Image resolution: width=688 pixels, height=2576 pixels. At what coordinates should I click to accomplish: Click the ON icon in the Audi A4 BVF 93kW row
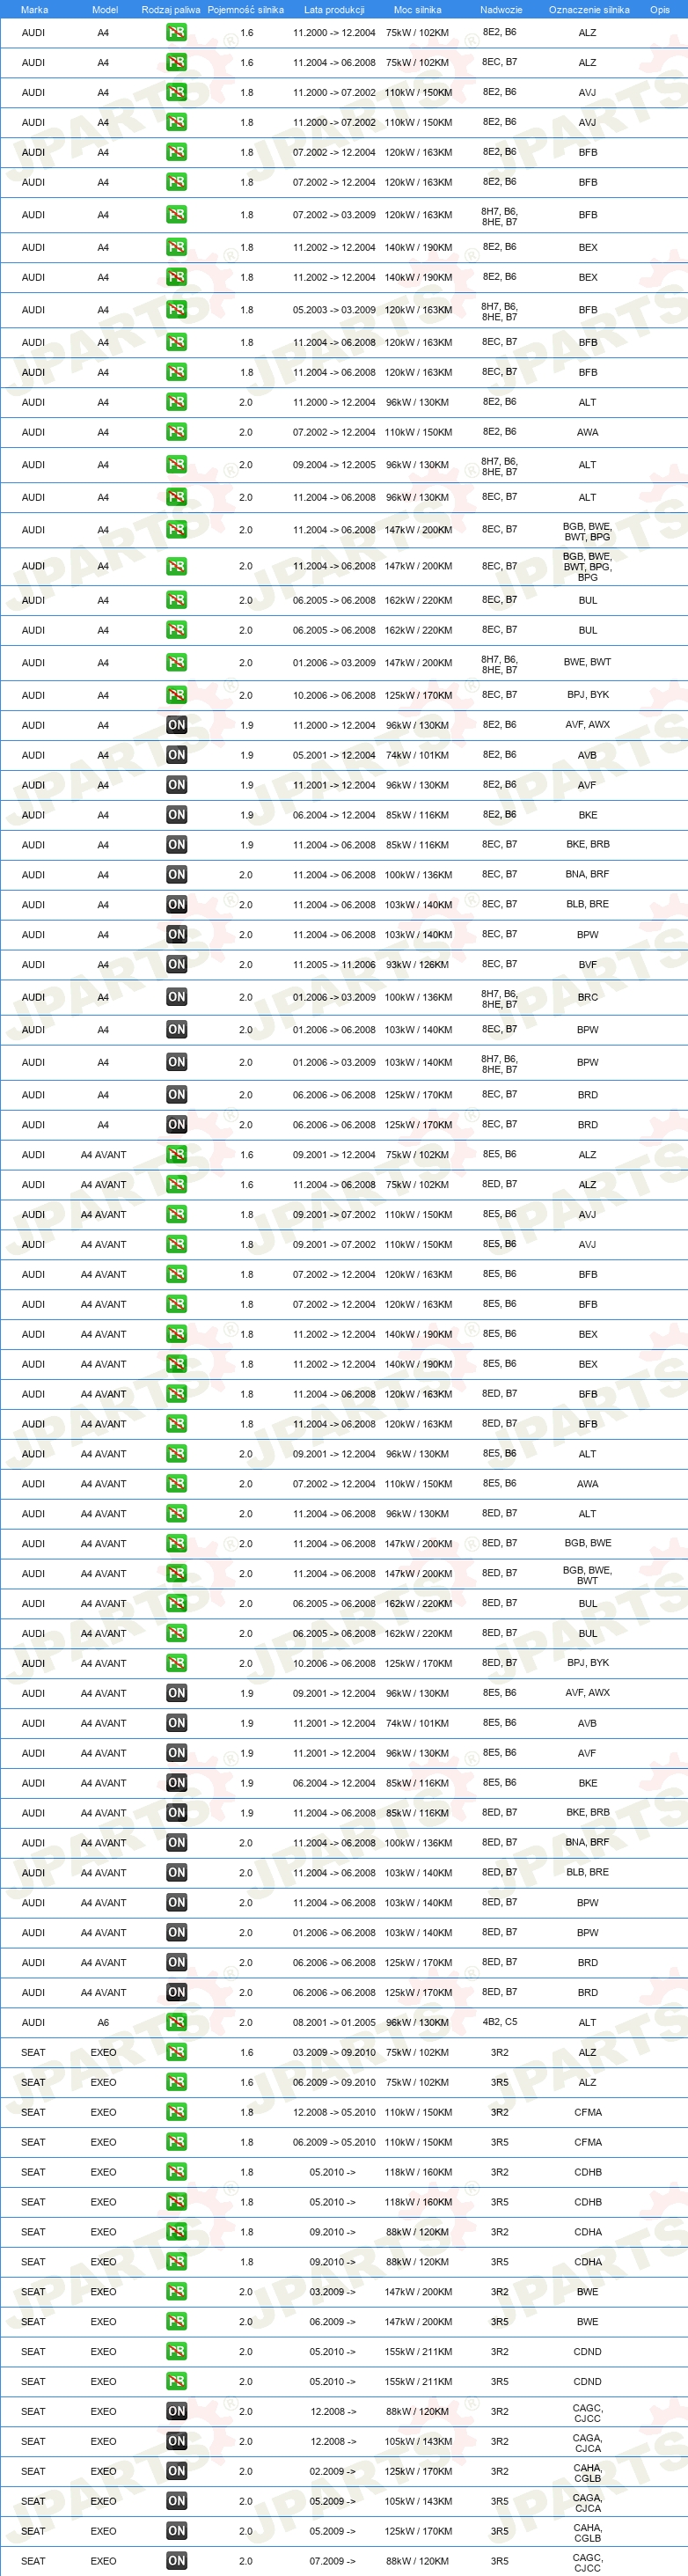[176, 965]
